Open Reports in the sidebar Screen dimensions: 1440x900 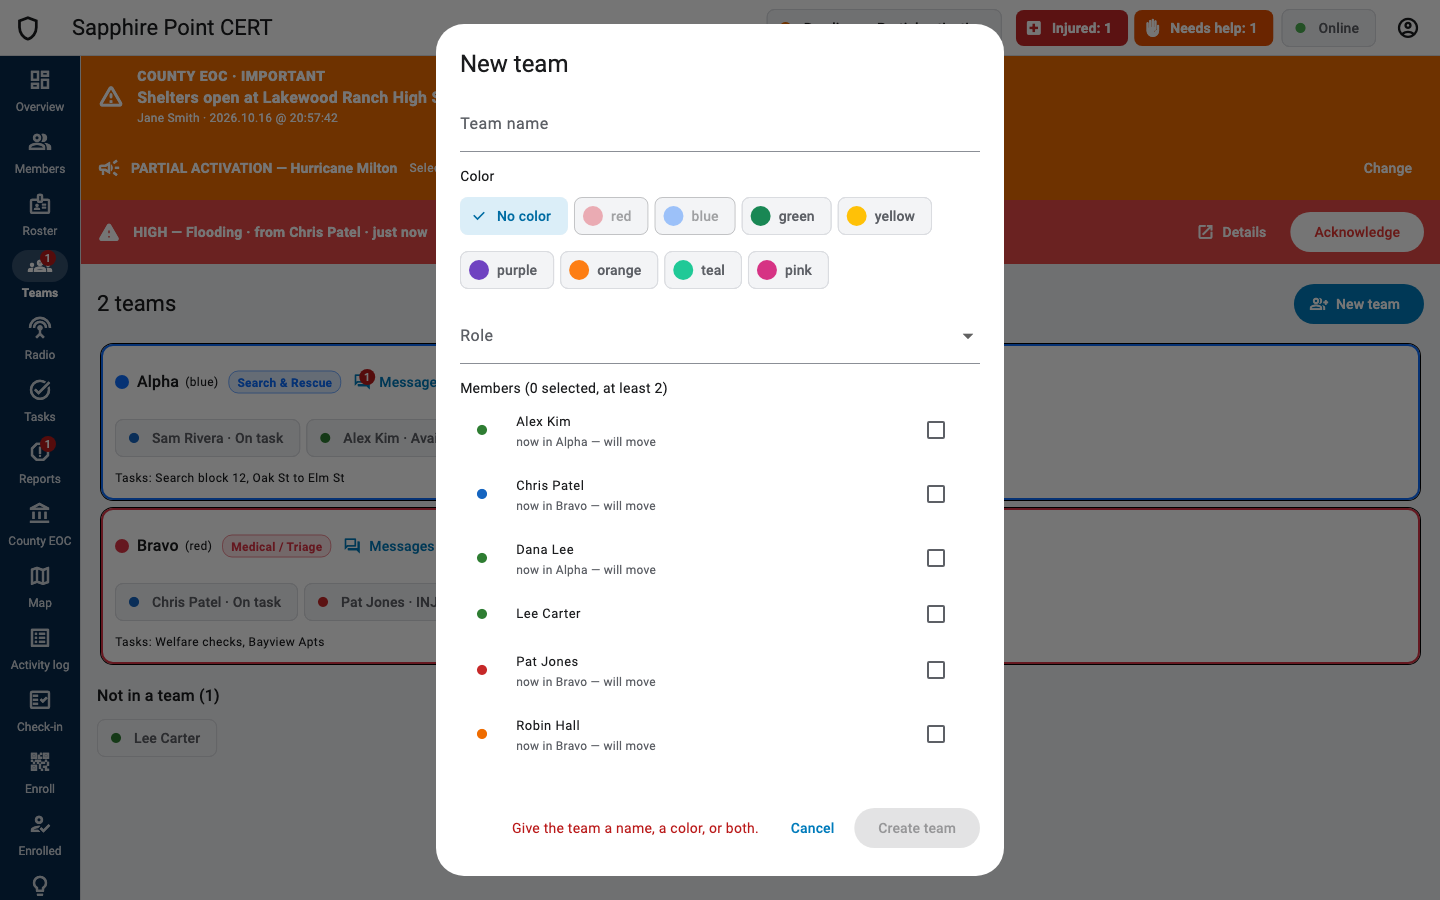pos(40,463)
